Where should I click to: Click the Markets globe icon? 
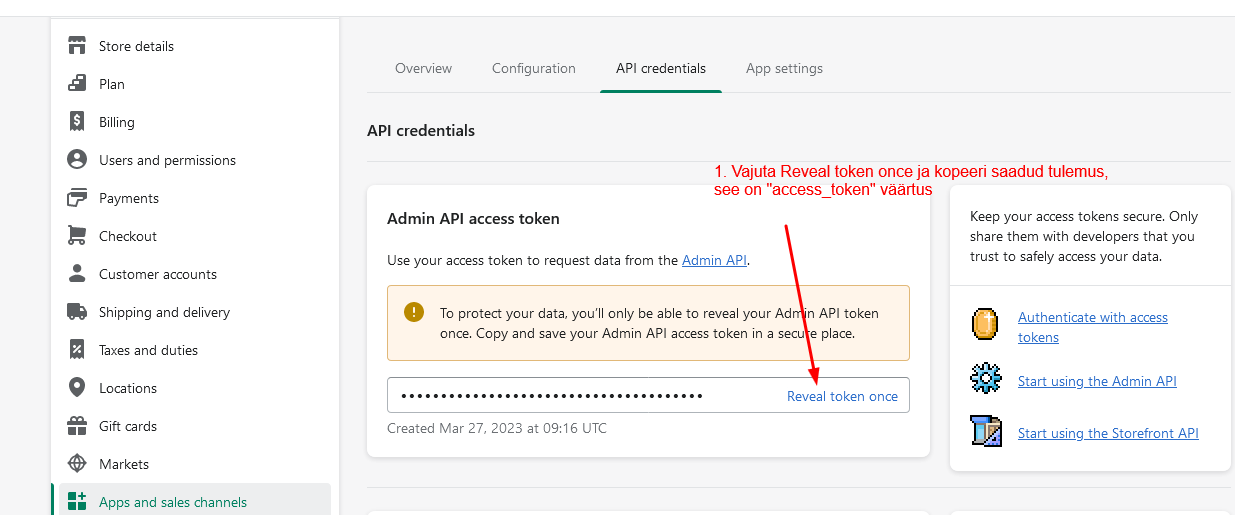[77, 464]
